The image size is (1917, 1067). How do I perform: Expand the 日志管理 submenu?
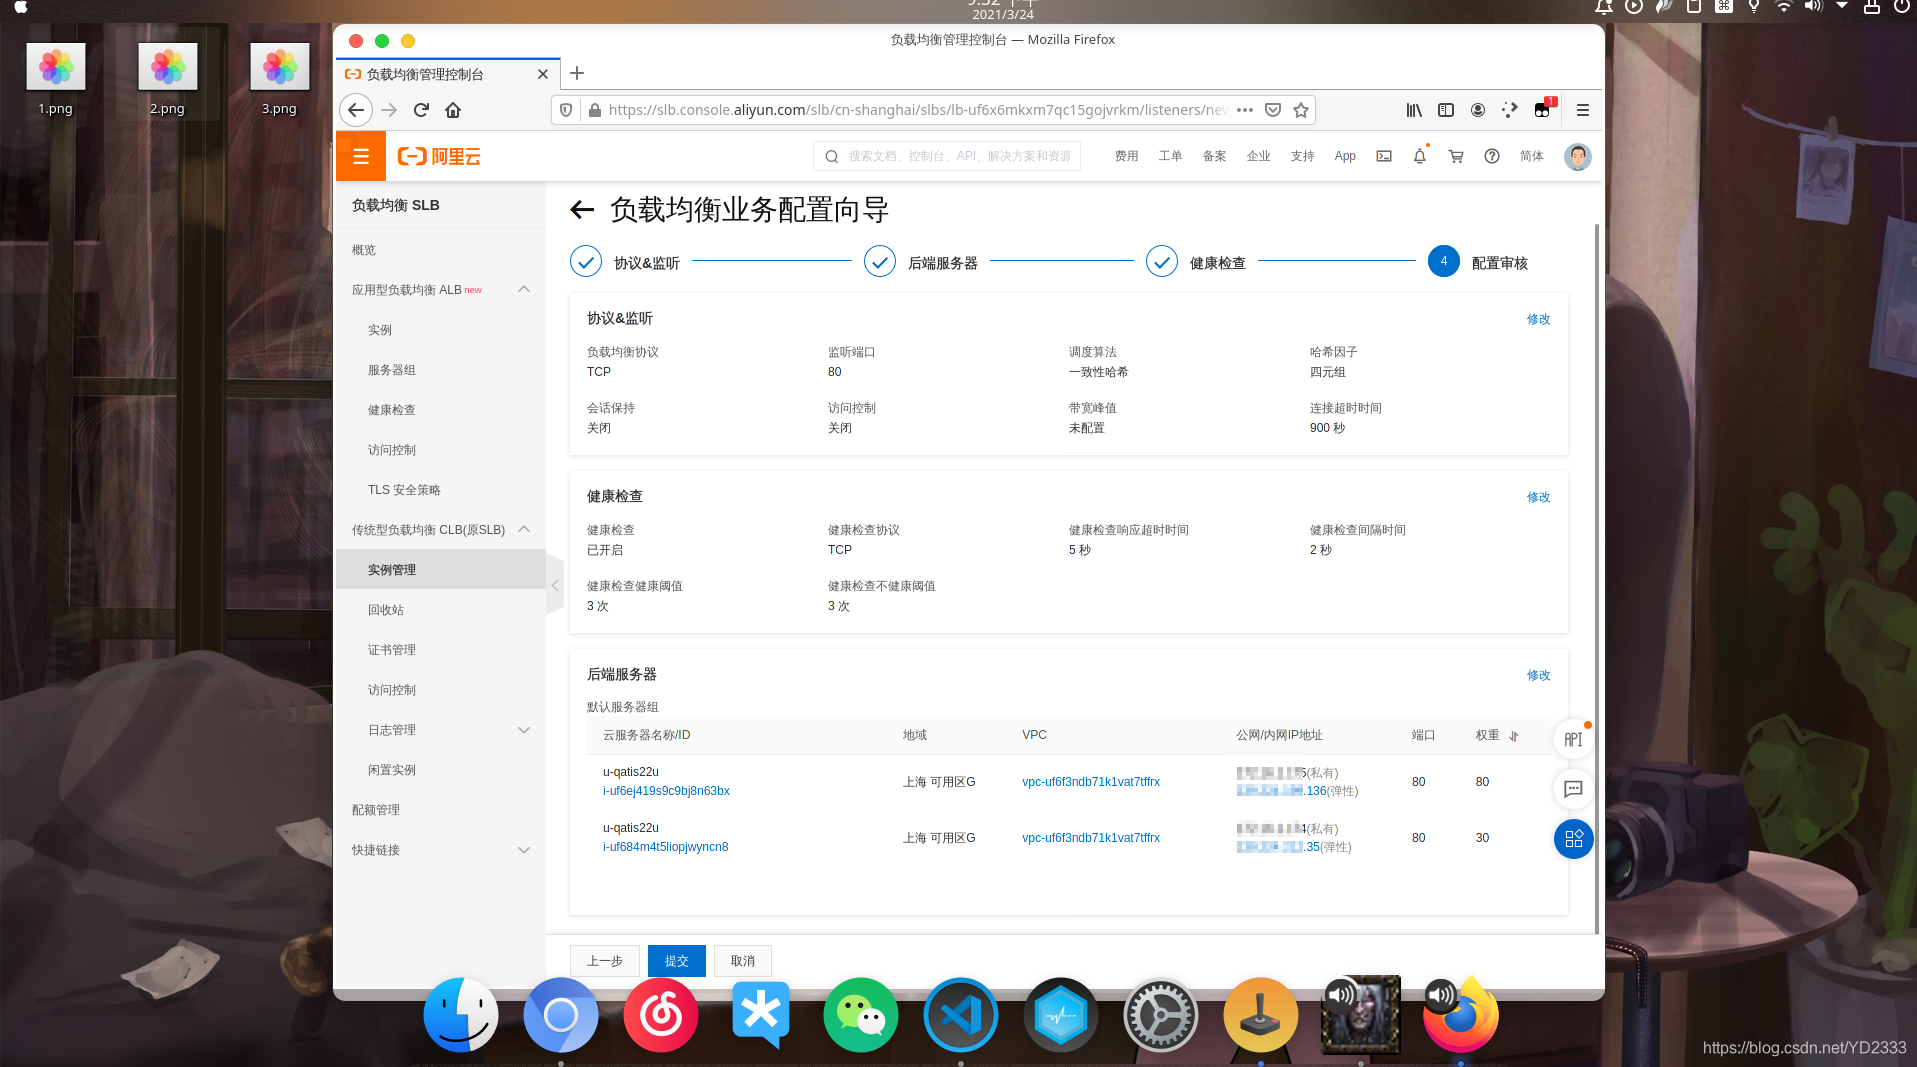[x=524, y=730]
